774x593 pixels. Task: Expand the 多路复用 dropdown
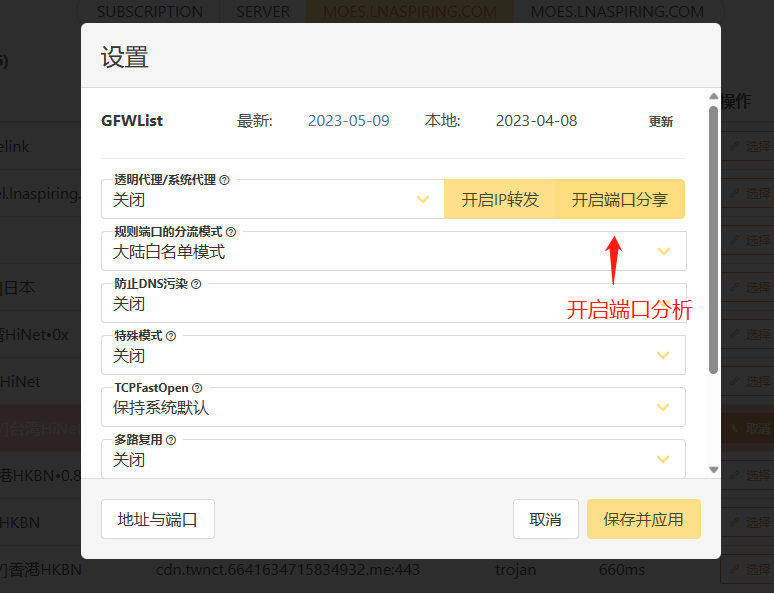(393, 460)
